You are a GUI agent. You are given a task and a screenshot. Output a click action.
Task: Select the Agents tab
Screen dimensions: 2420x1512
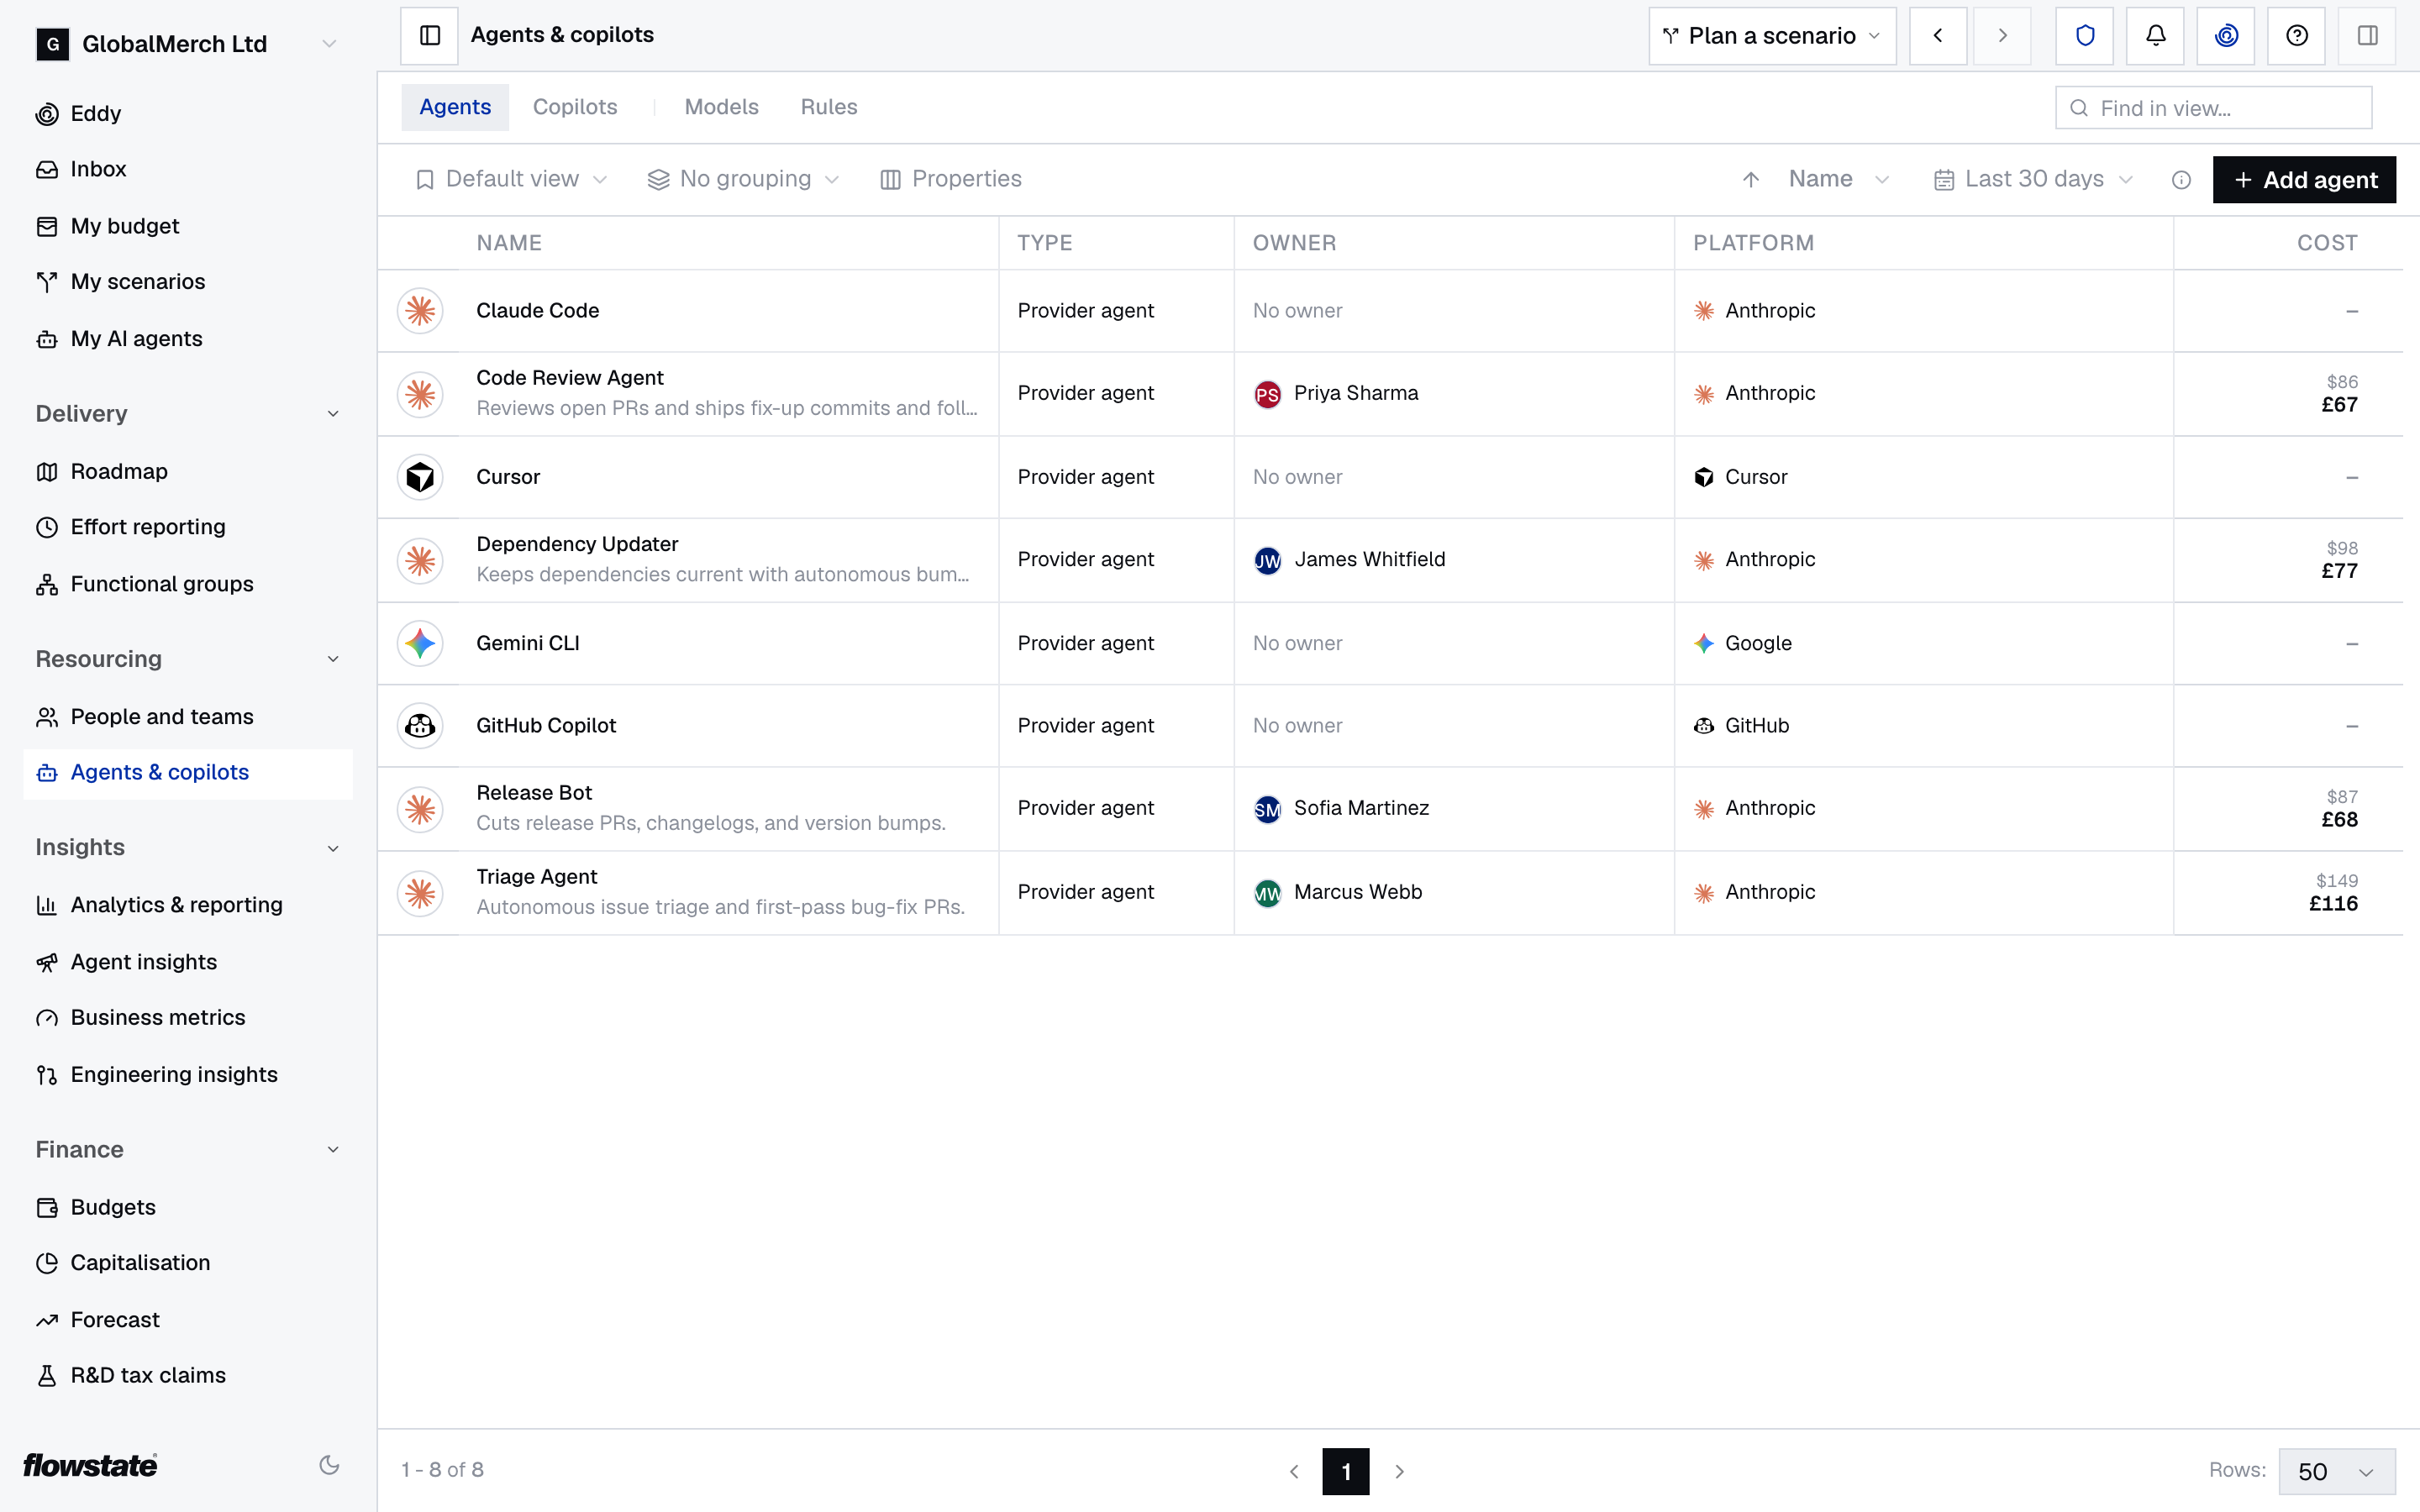(x=455, y=107)
